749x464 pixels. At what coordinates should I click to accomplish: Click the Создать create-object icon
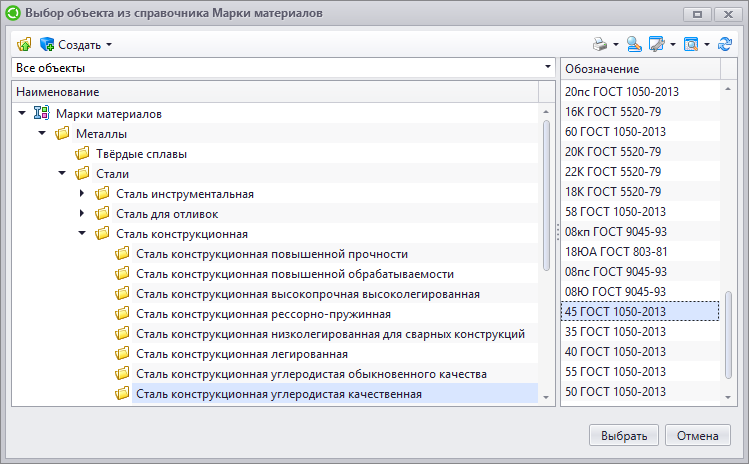pos(47,44)
